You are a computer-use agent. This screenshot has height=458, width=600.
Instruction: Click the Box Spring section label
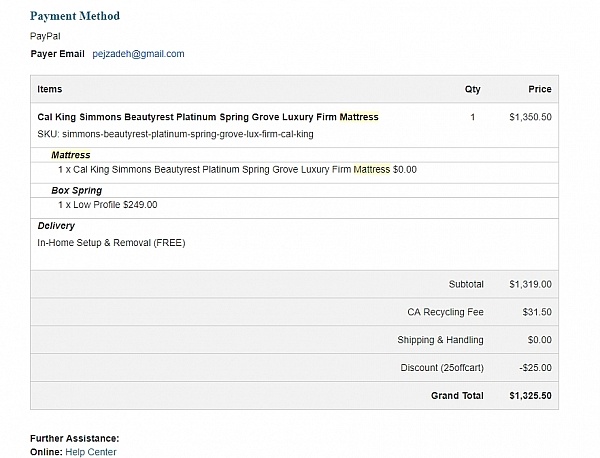(x=77, y=191)
